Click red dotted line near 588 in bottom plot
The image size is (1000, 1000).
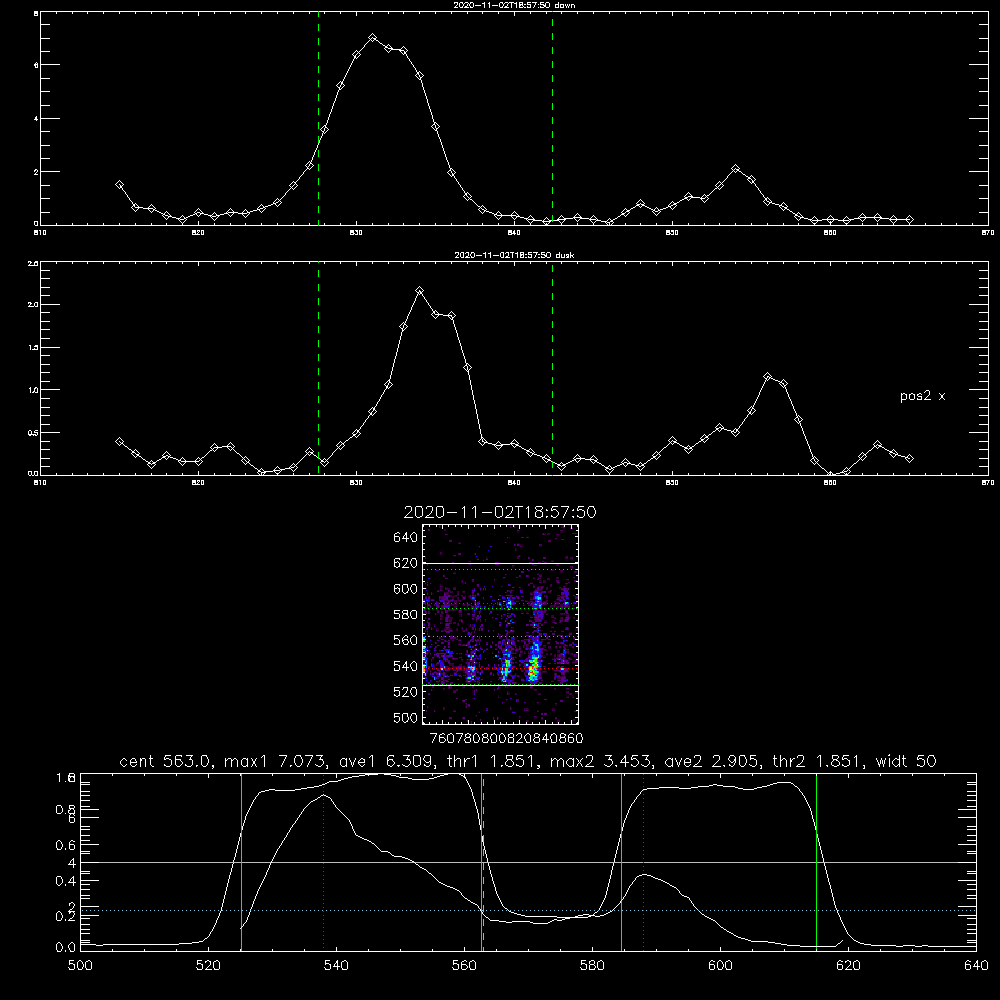tap(643, 862)
